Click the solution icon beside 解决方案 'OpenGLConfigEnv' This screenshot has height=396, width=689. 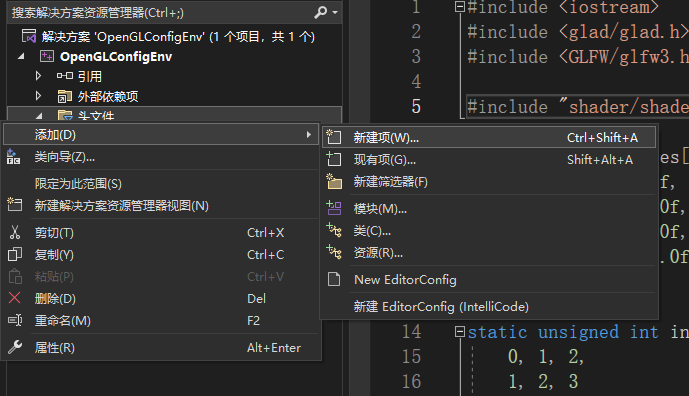tap(29, 36)
